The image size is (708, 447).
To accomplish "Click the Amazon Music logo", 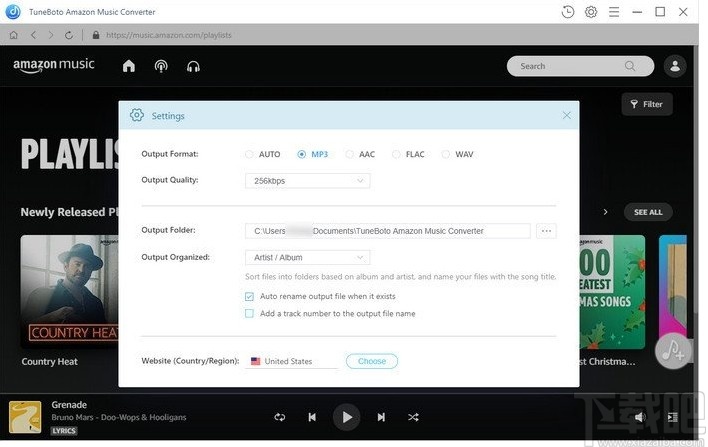I will click(54, 65).
